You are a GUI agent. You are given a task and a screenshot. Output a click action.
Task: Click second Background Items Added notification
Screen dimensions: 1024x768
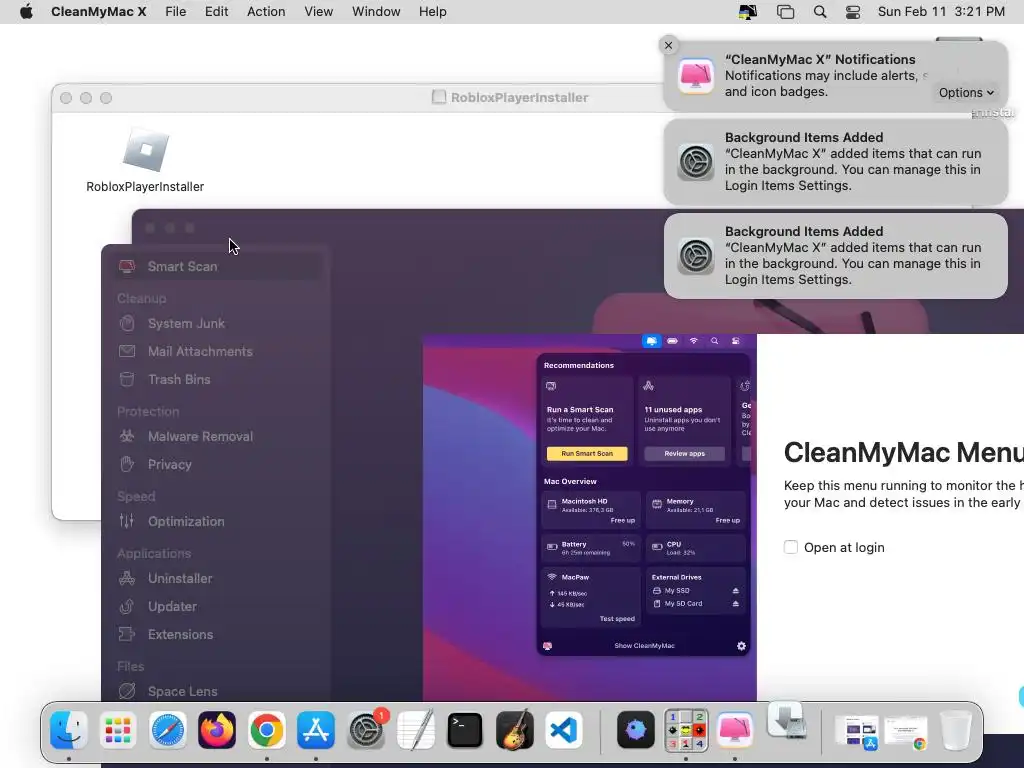835,256
